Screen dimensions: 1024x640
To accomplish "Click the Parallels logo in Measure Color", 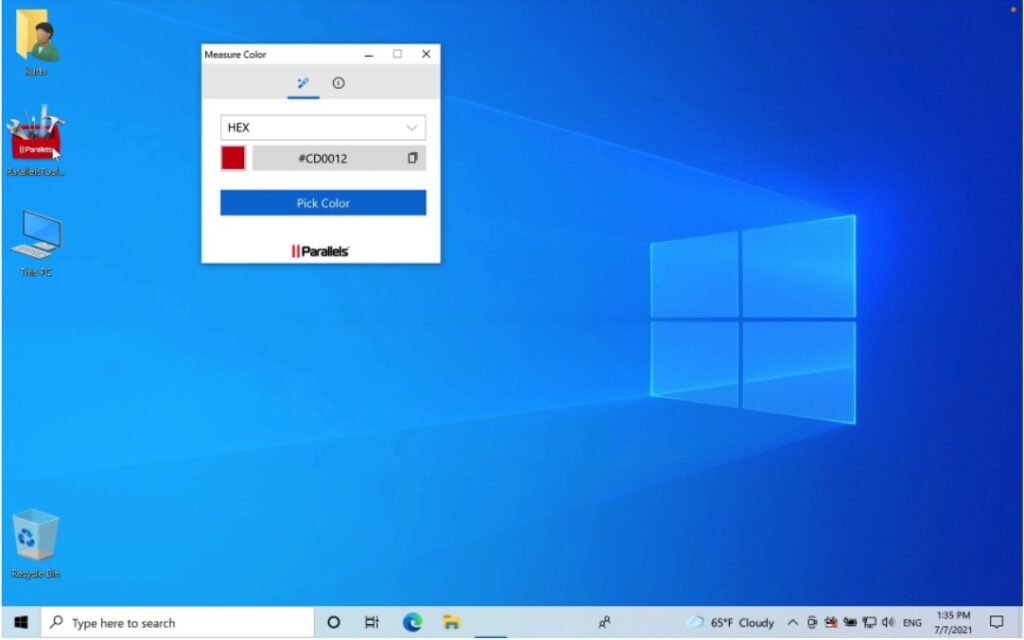I will 320,249.
